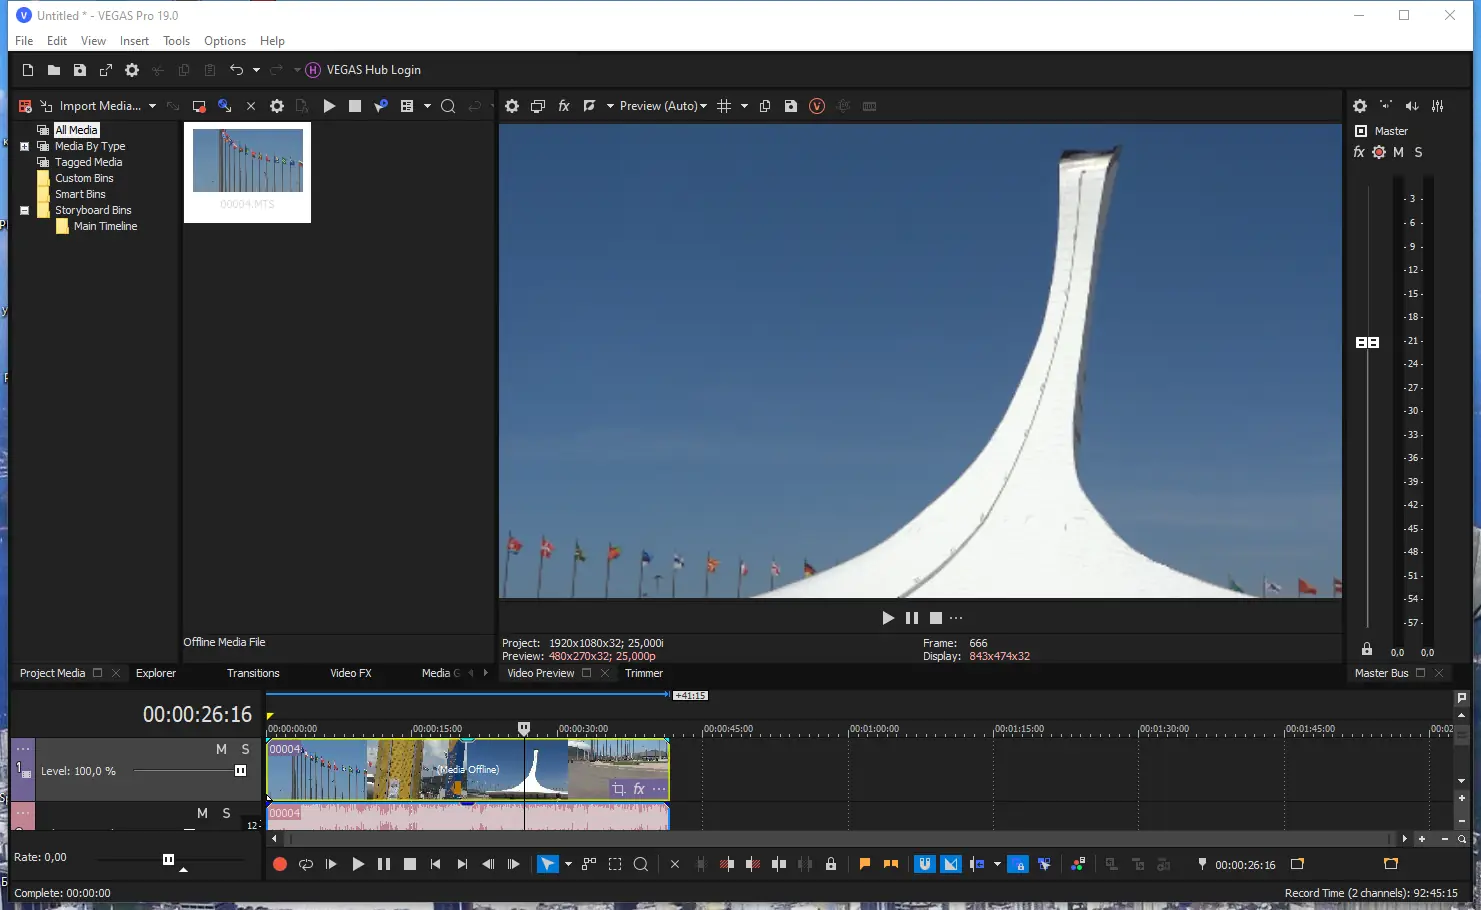Image resolution: width=1481 pixels, height=910 pixels.
Task: Open the Tools menu
Action: pos(176,41)
